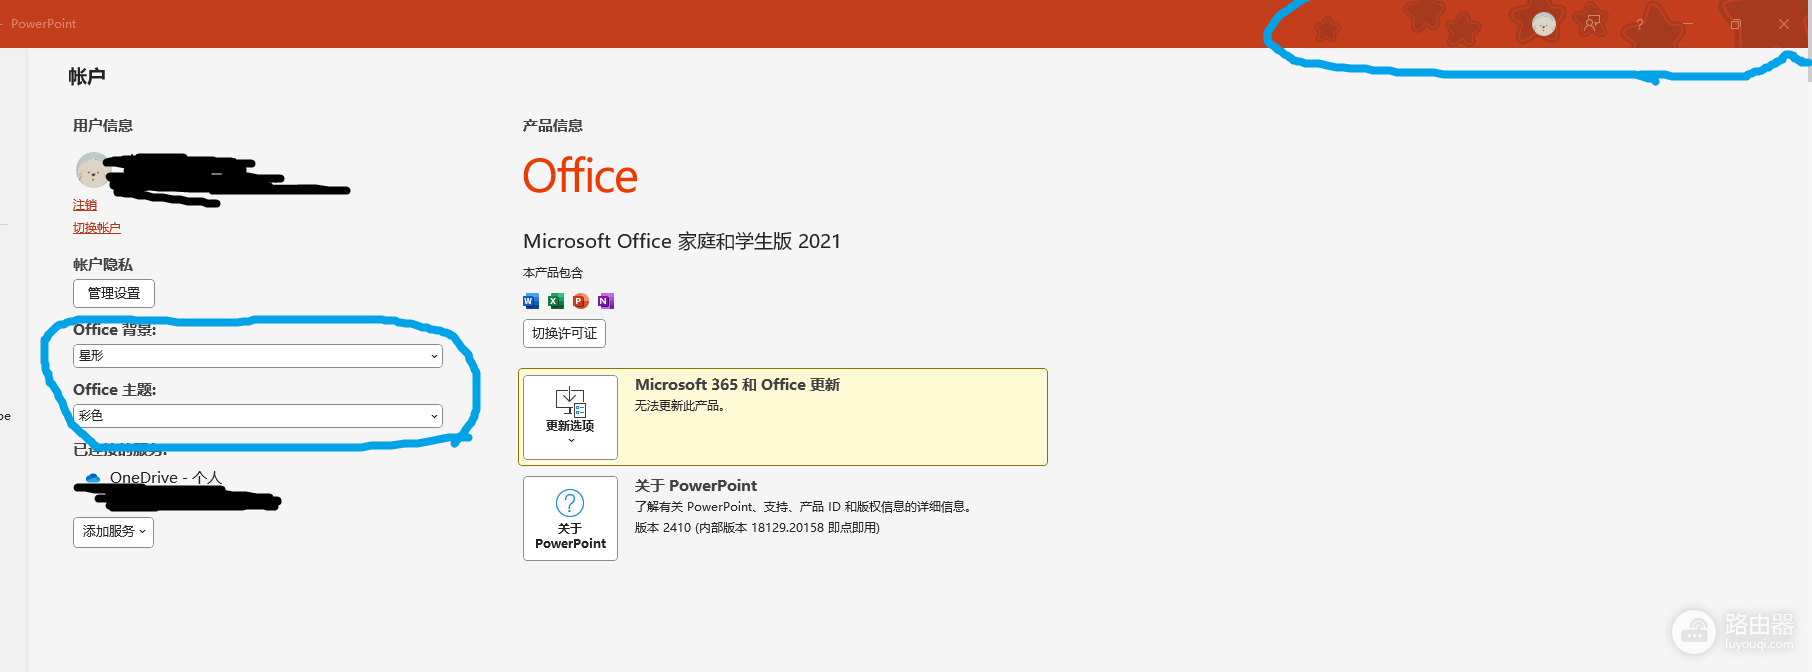This screenshot has height=672, width=1812.
Task: Click the 产品信息 heading
Action: coord(552,125)
